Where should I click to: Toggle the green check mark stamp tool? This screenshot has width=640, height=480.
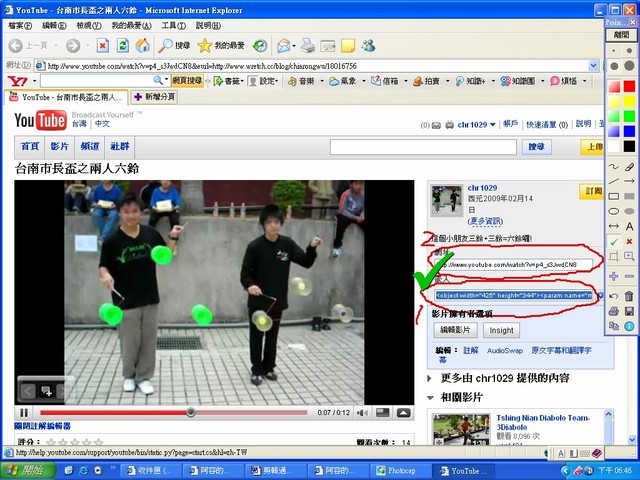tap(614, 241)
